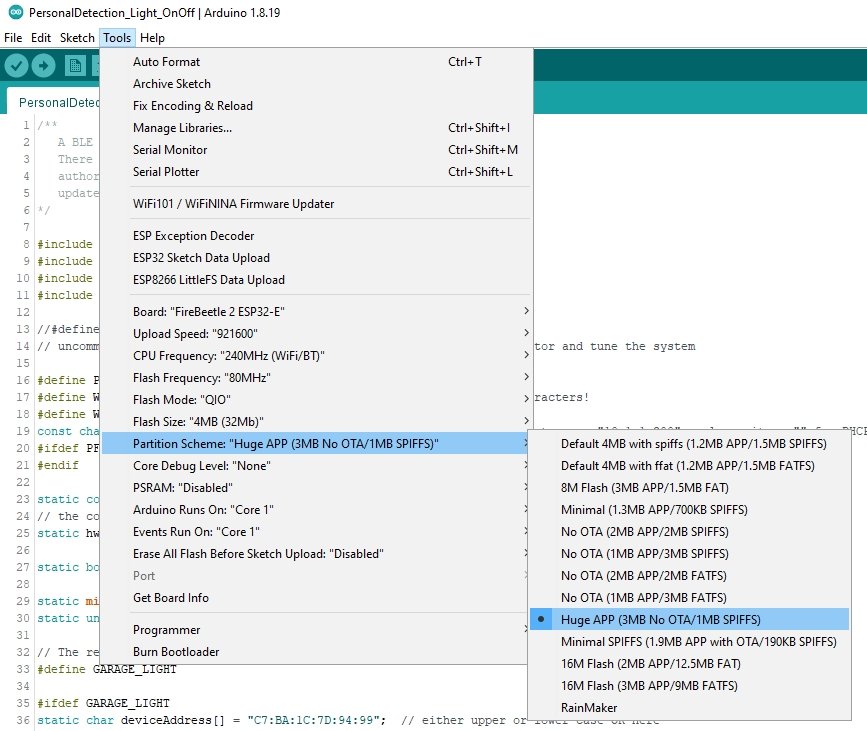Image resolution: width=867 pixels, height=731 pixels.
Task: Click the #ifdef GARAGE_LIGHT code line
Action: [103, 703]
